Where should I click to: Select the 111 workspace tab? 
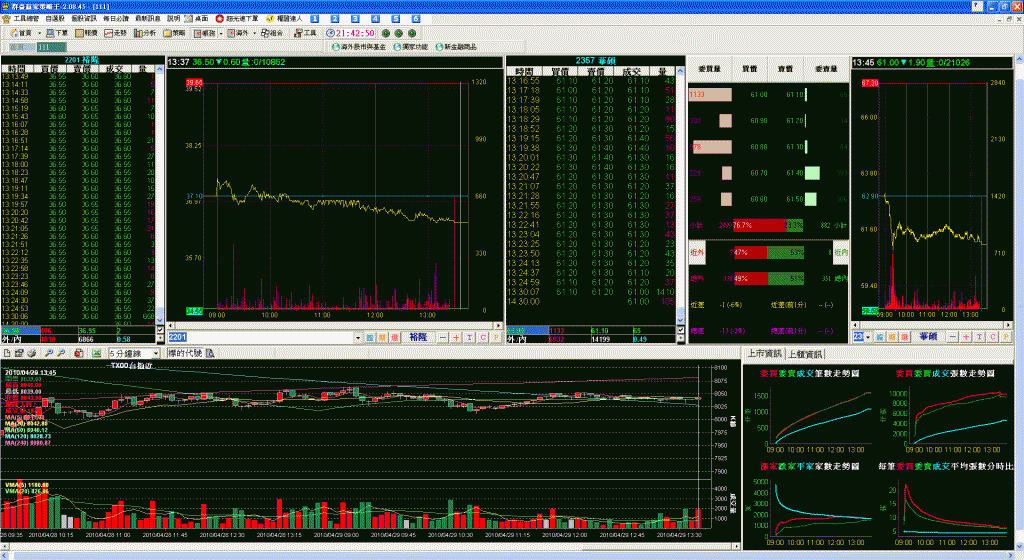coord(52,47)
